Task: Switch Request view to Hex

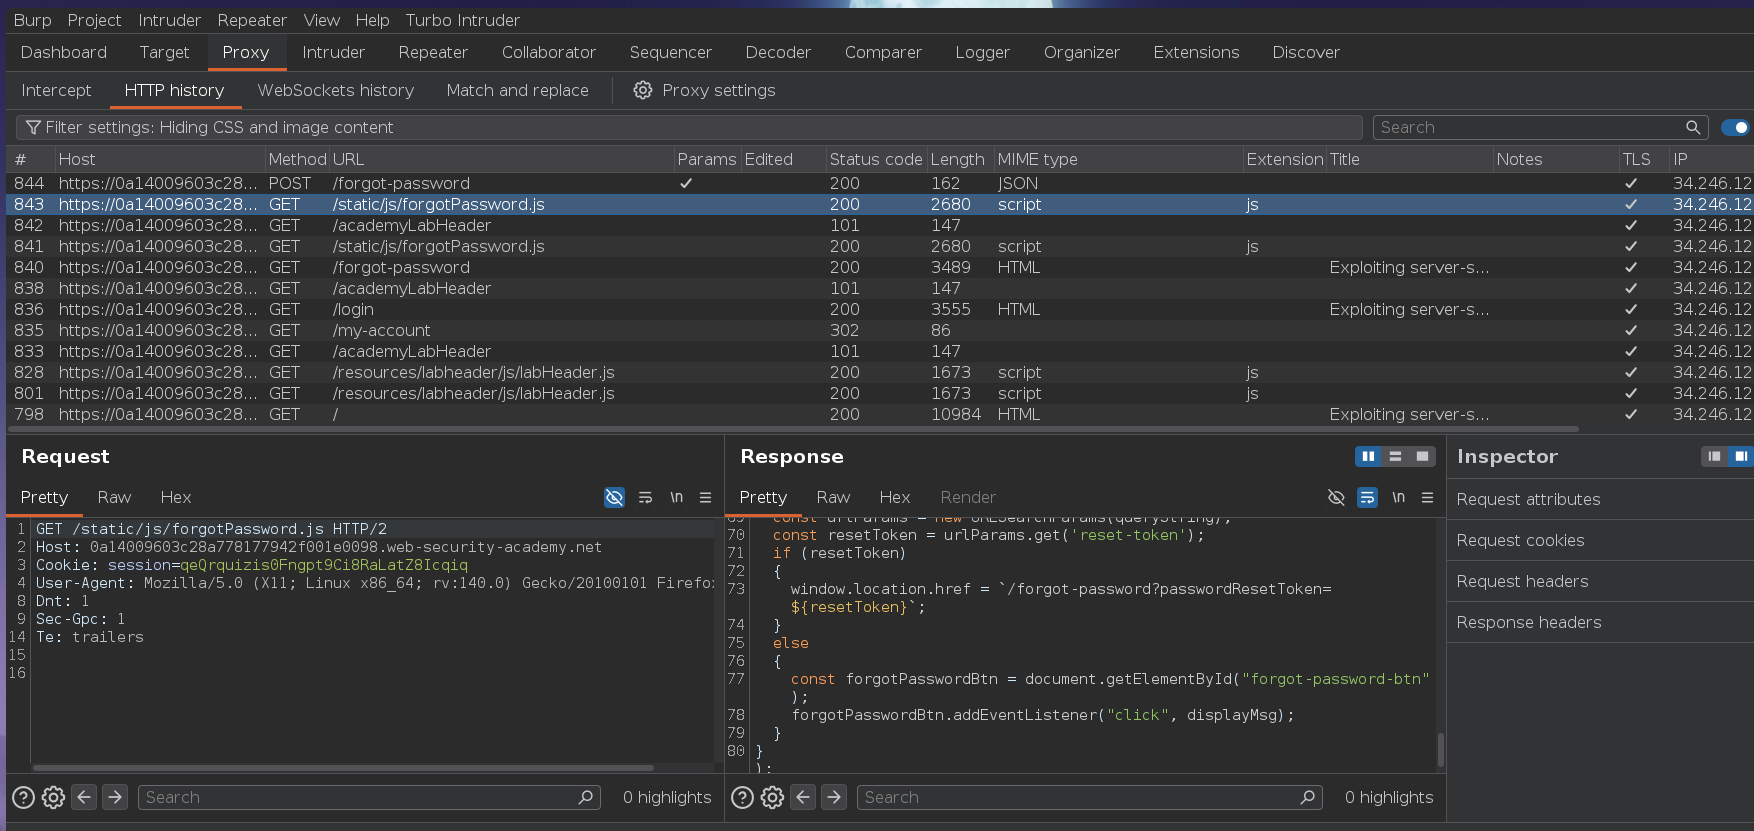Action: [x=176, y=497]
